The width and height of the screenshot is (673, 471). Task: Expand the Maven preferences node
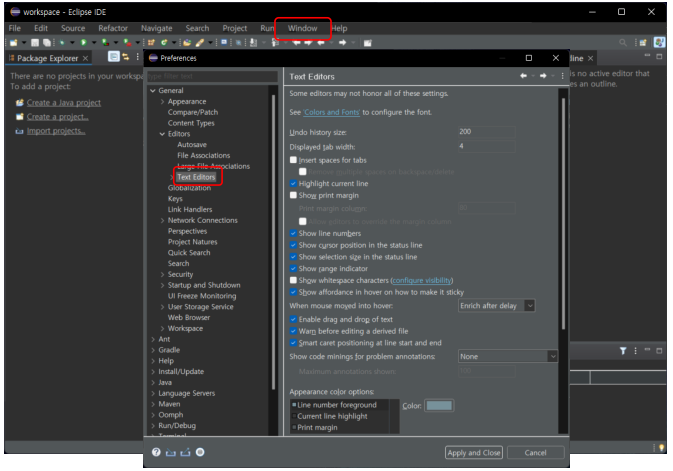[153, 404]
